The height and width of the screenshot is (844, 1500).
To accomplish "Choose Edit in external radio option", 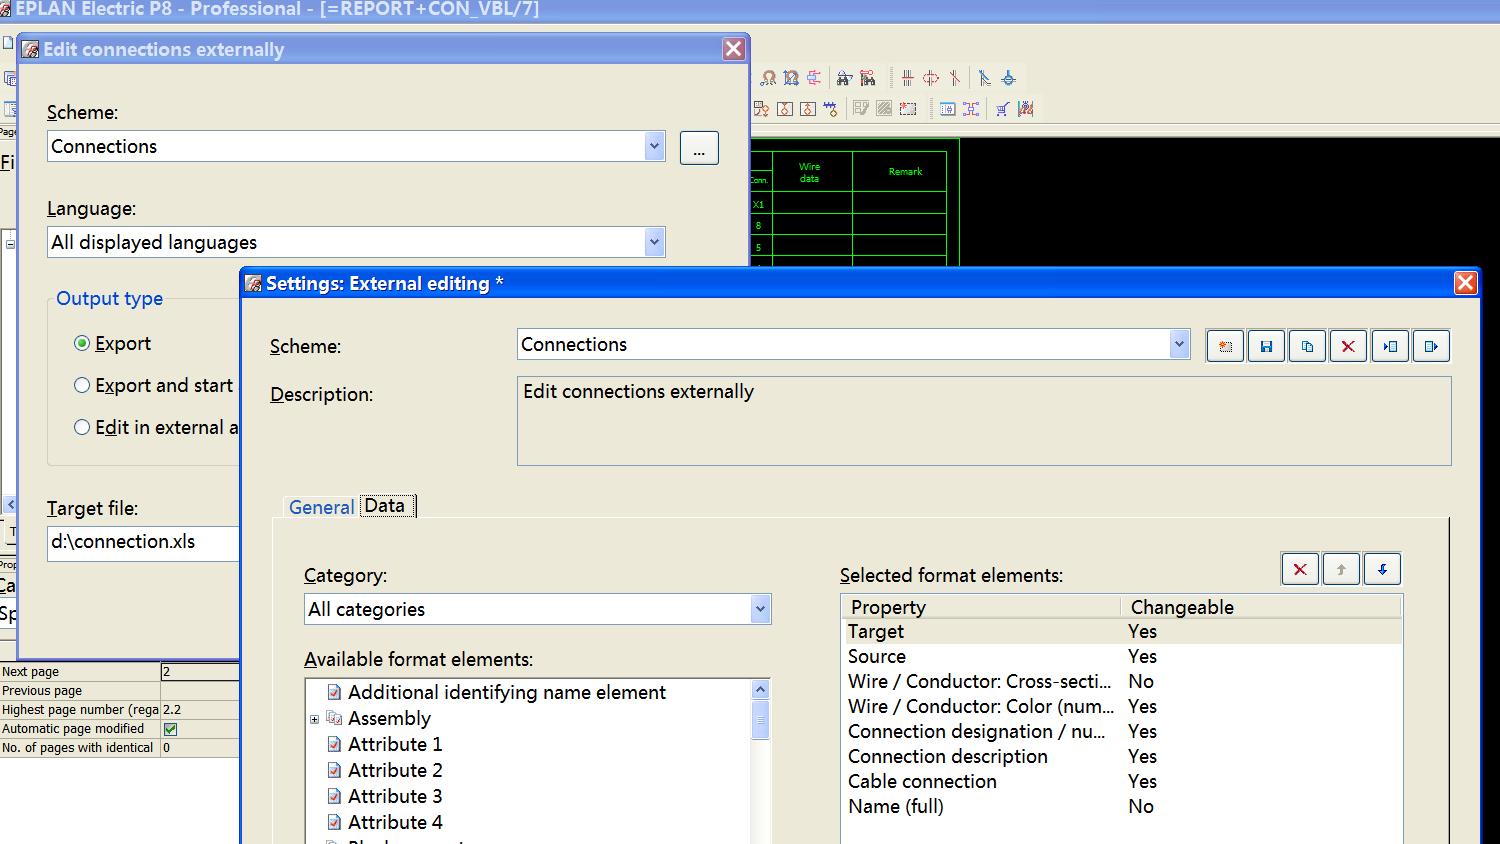I will tap(82, 427).
